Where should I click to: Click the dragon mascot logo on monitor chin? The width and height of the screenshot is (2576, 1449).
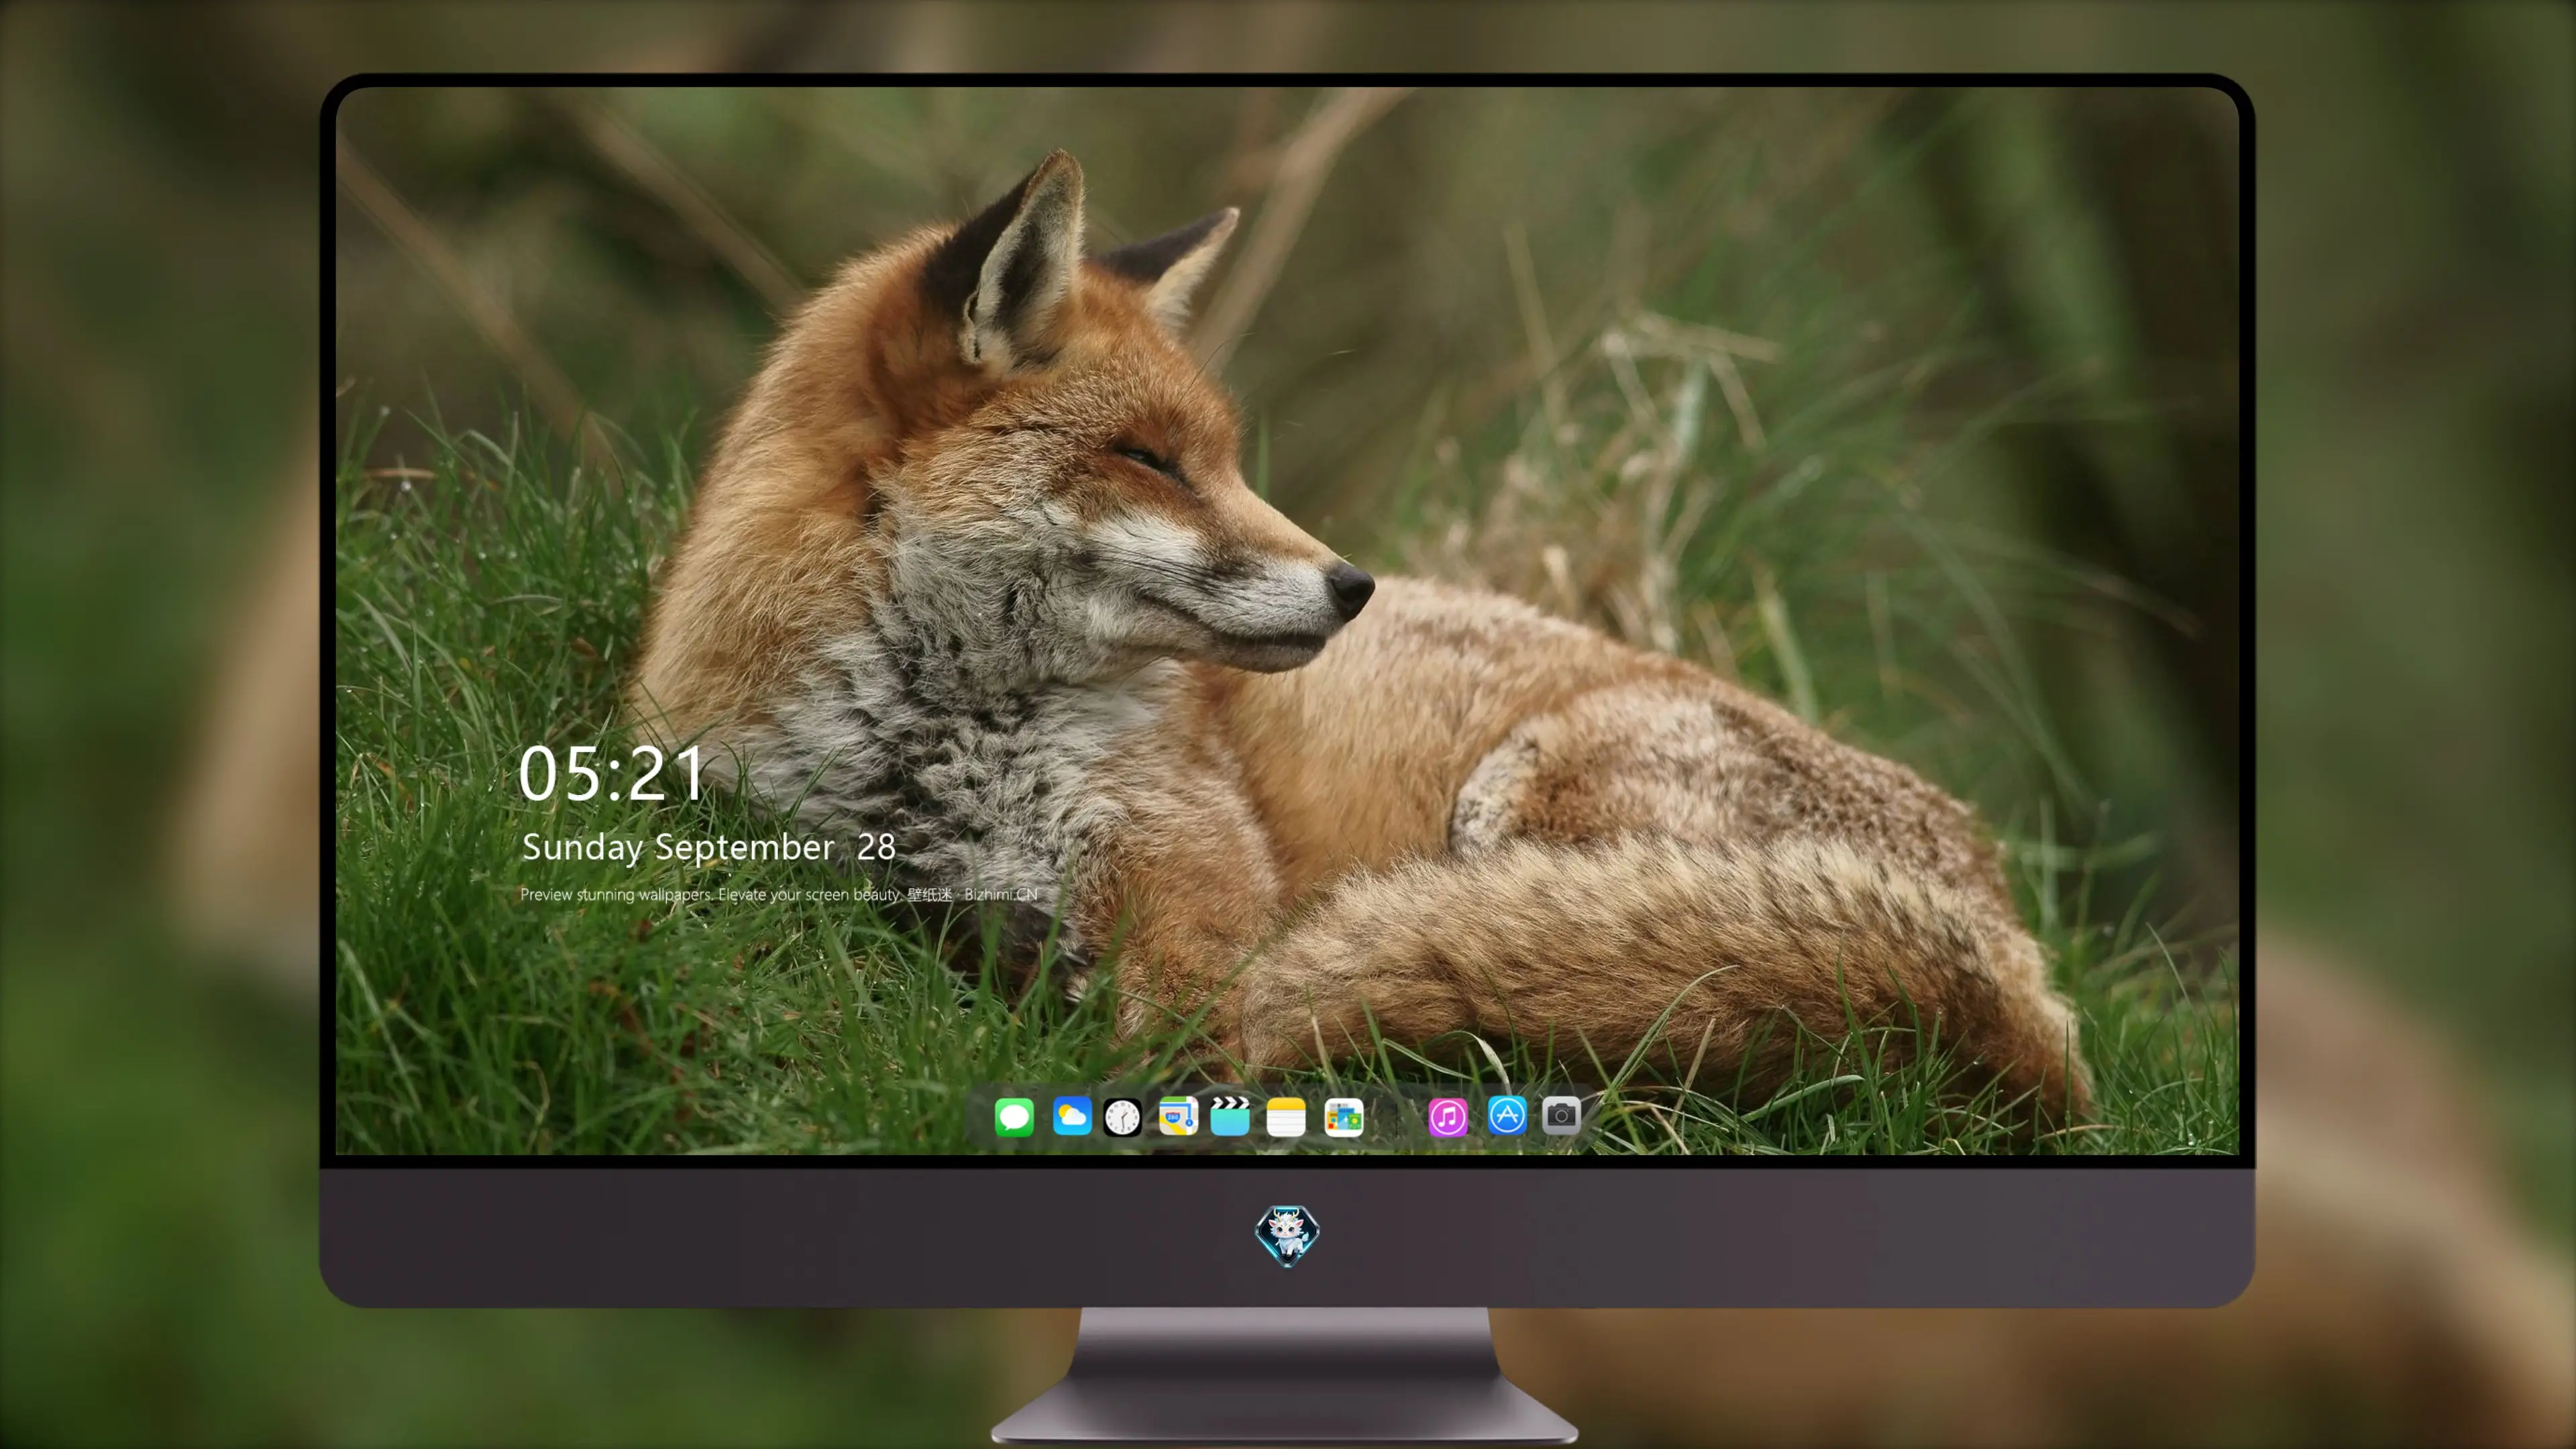(x=1287, y=1236)
